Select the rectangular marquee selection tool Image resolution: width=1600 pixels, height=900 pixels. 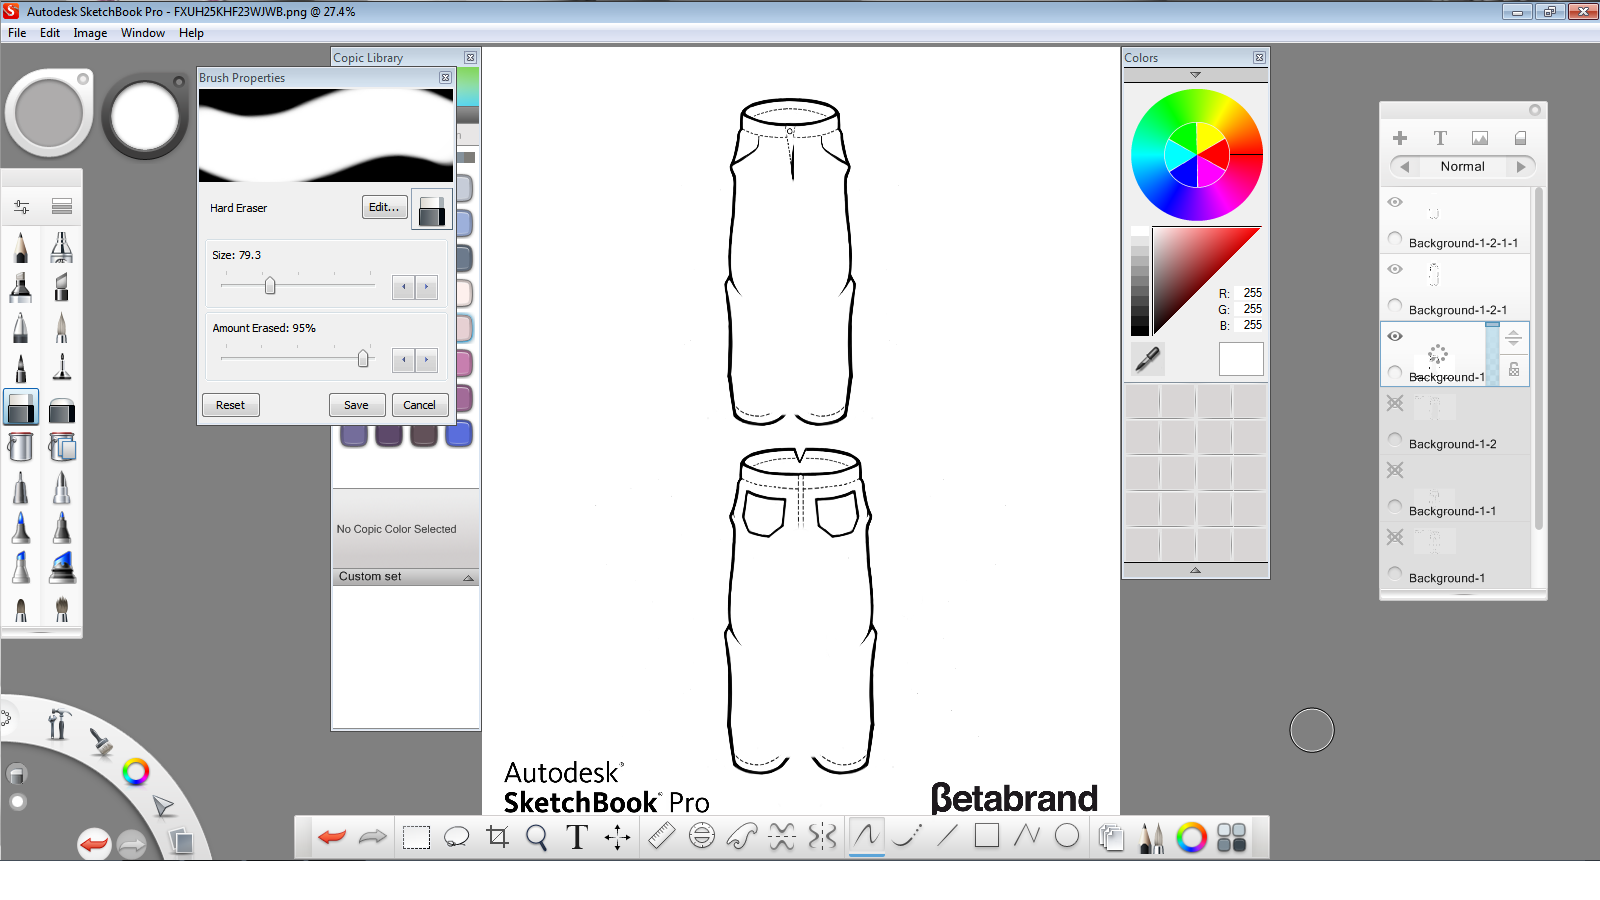click(416, 837)
